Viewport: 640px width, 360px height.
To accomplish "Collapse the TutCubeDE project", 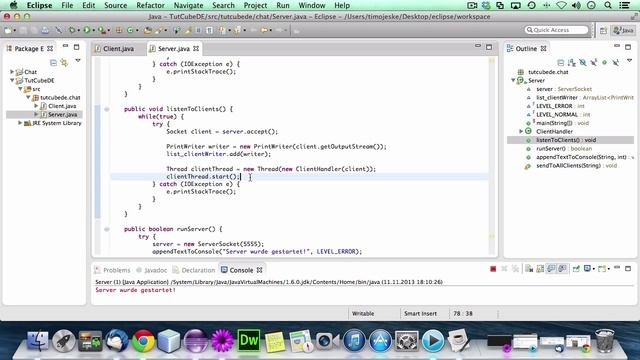I will point(12,80).
